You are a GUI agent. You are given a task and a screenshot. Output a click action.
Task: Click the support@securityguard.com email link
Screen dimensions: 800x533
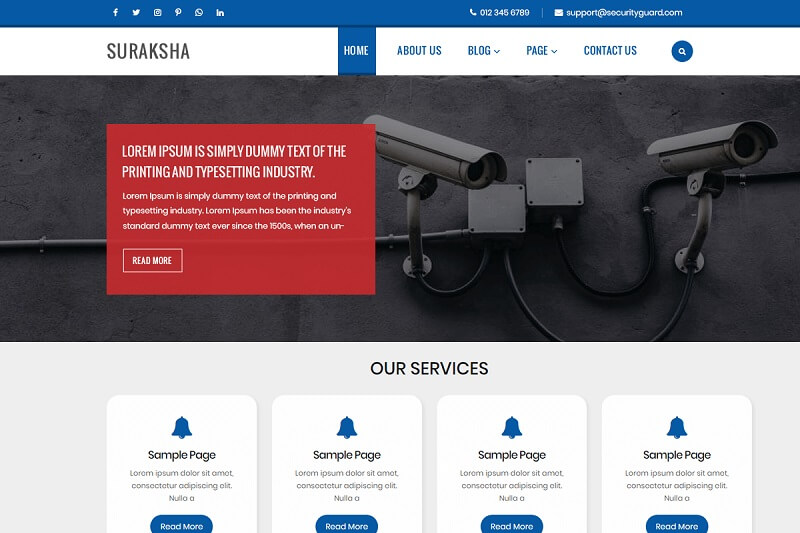[x=624, y=12]
